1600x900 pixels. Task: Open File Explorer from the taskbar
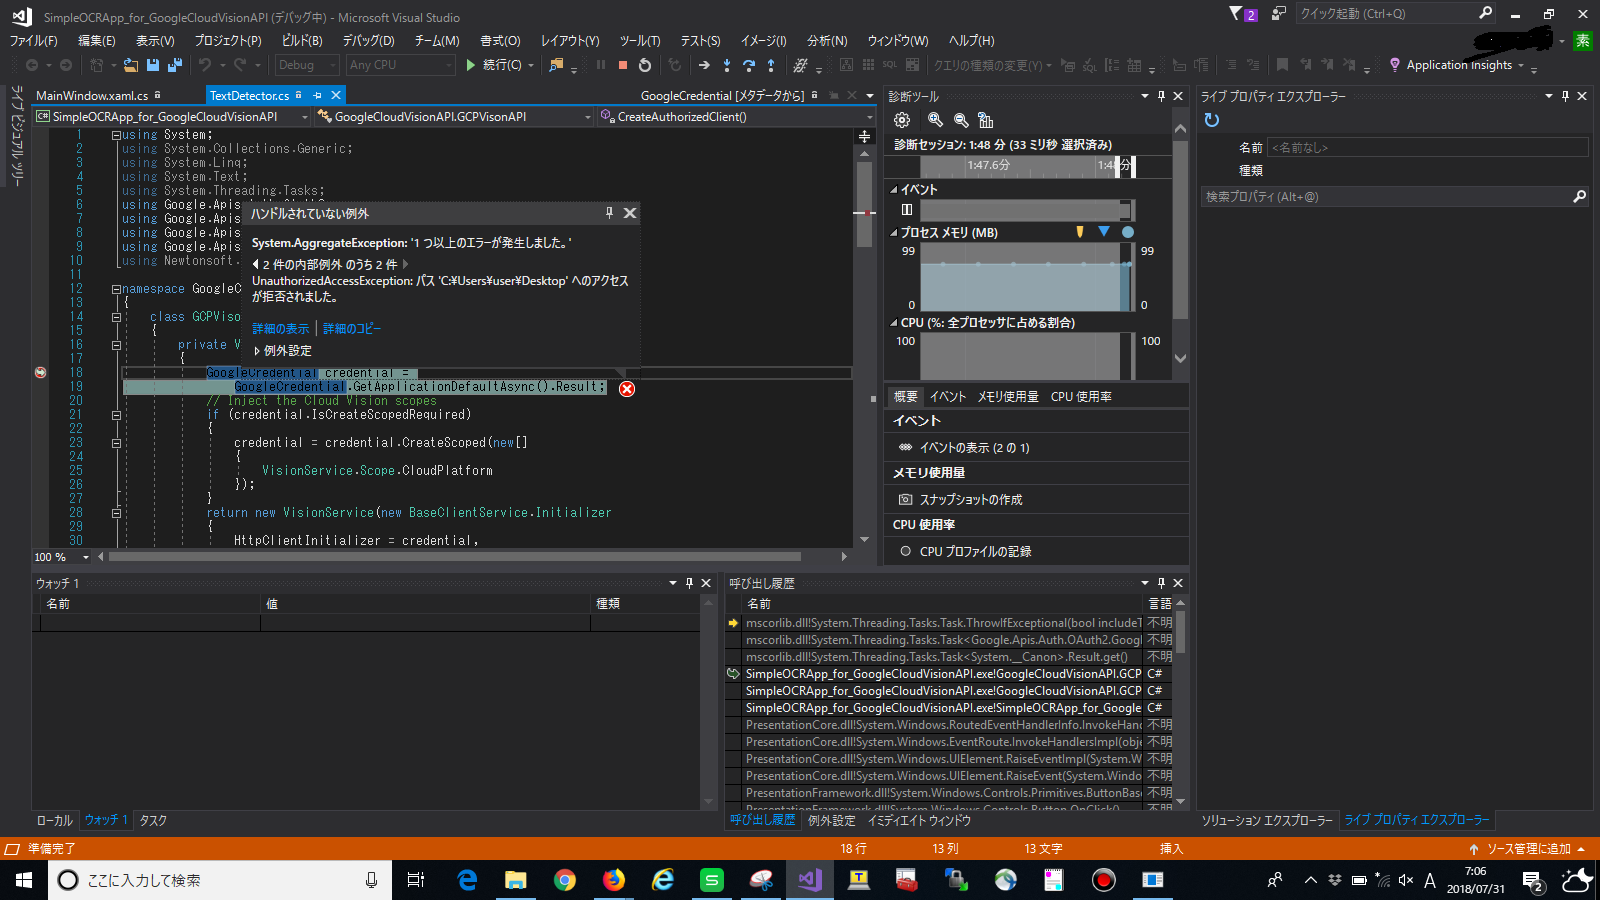516,880
